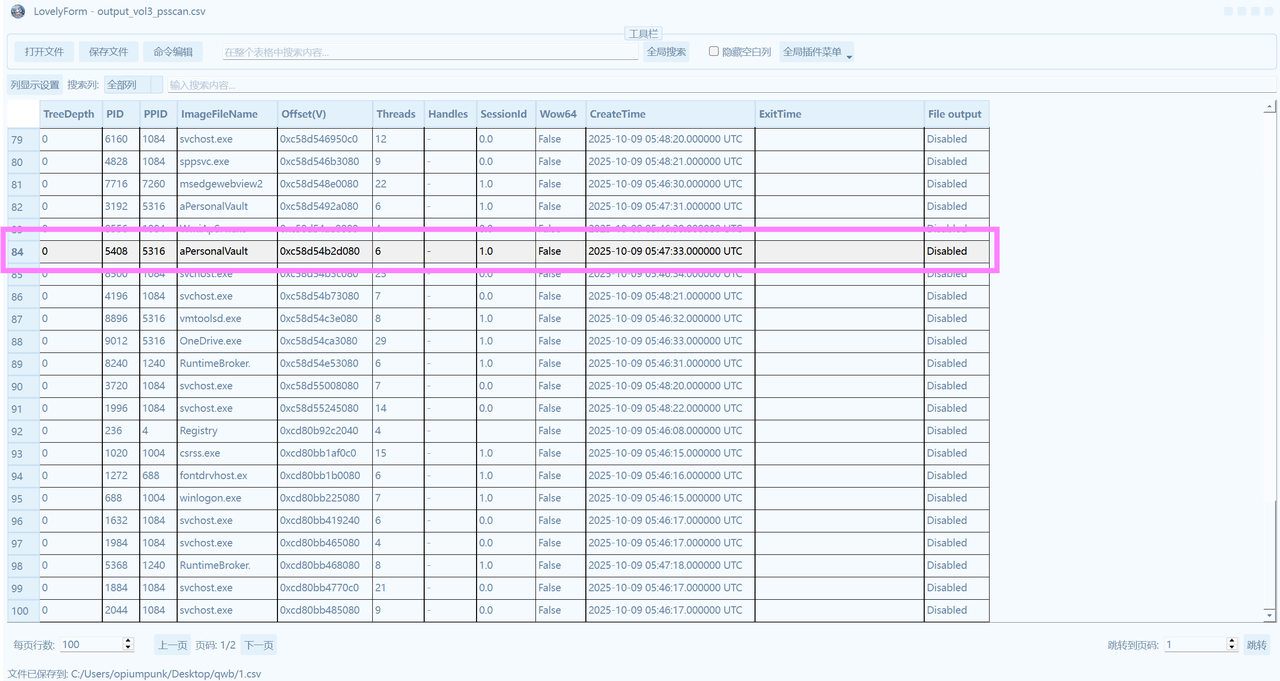The height and width of the screenshot is (681, 1280).
Task: Go to previous page with 上一页
Action: point(172,645)
